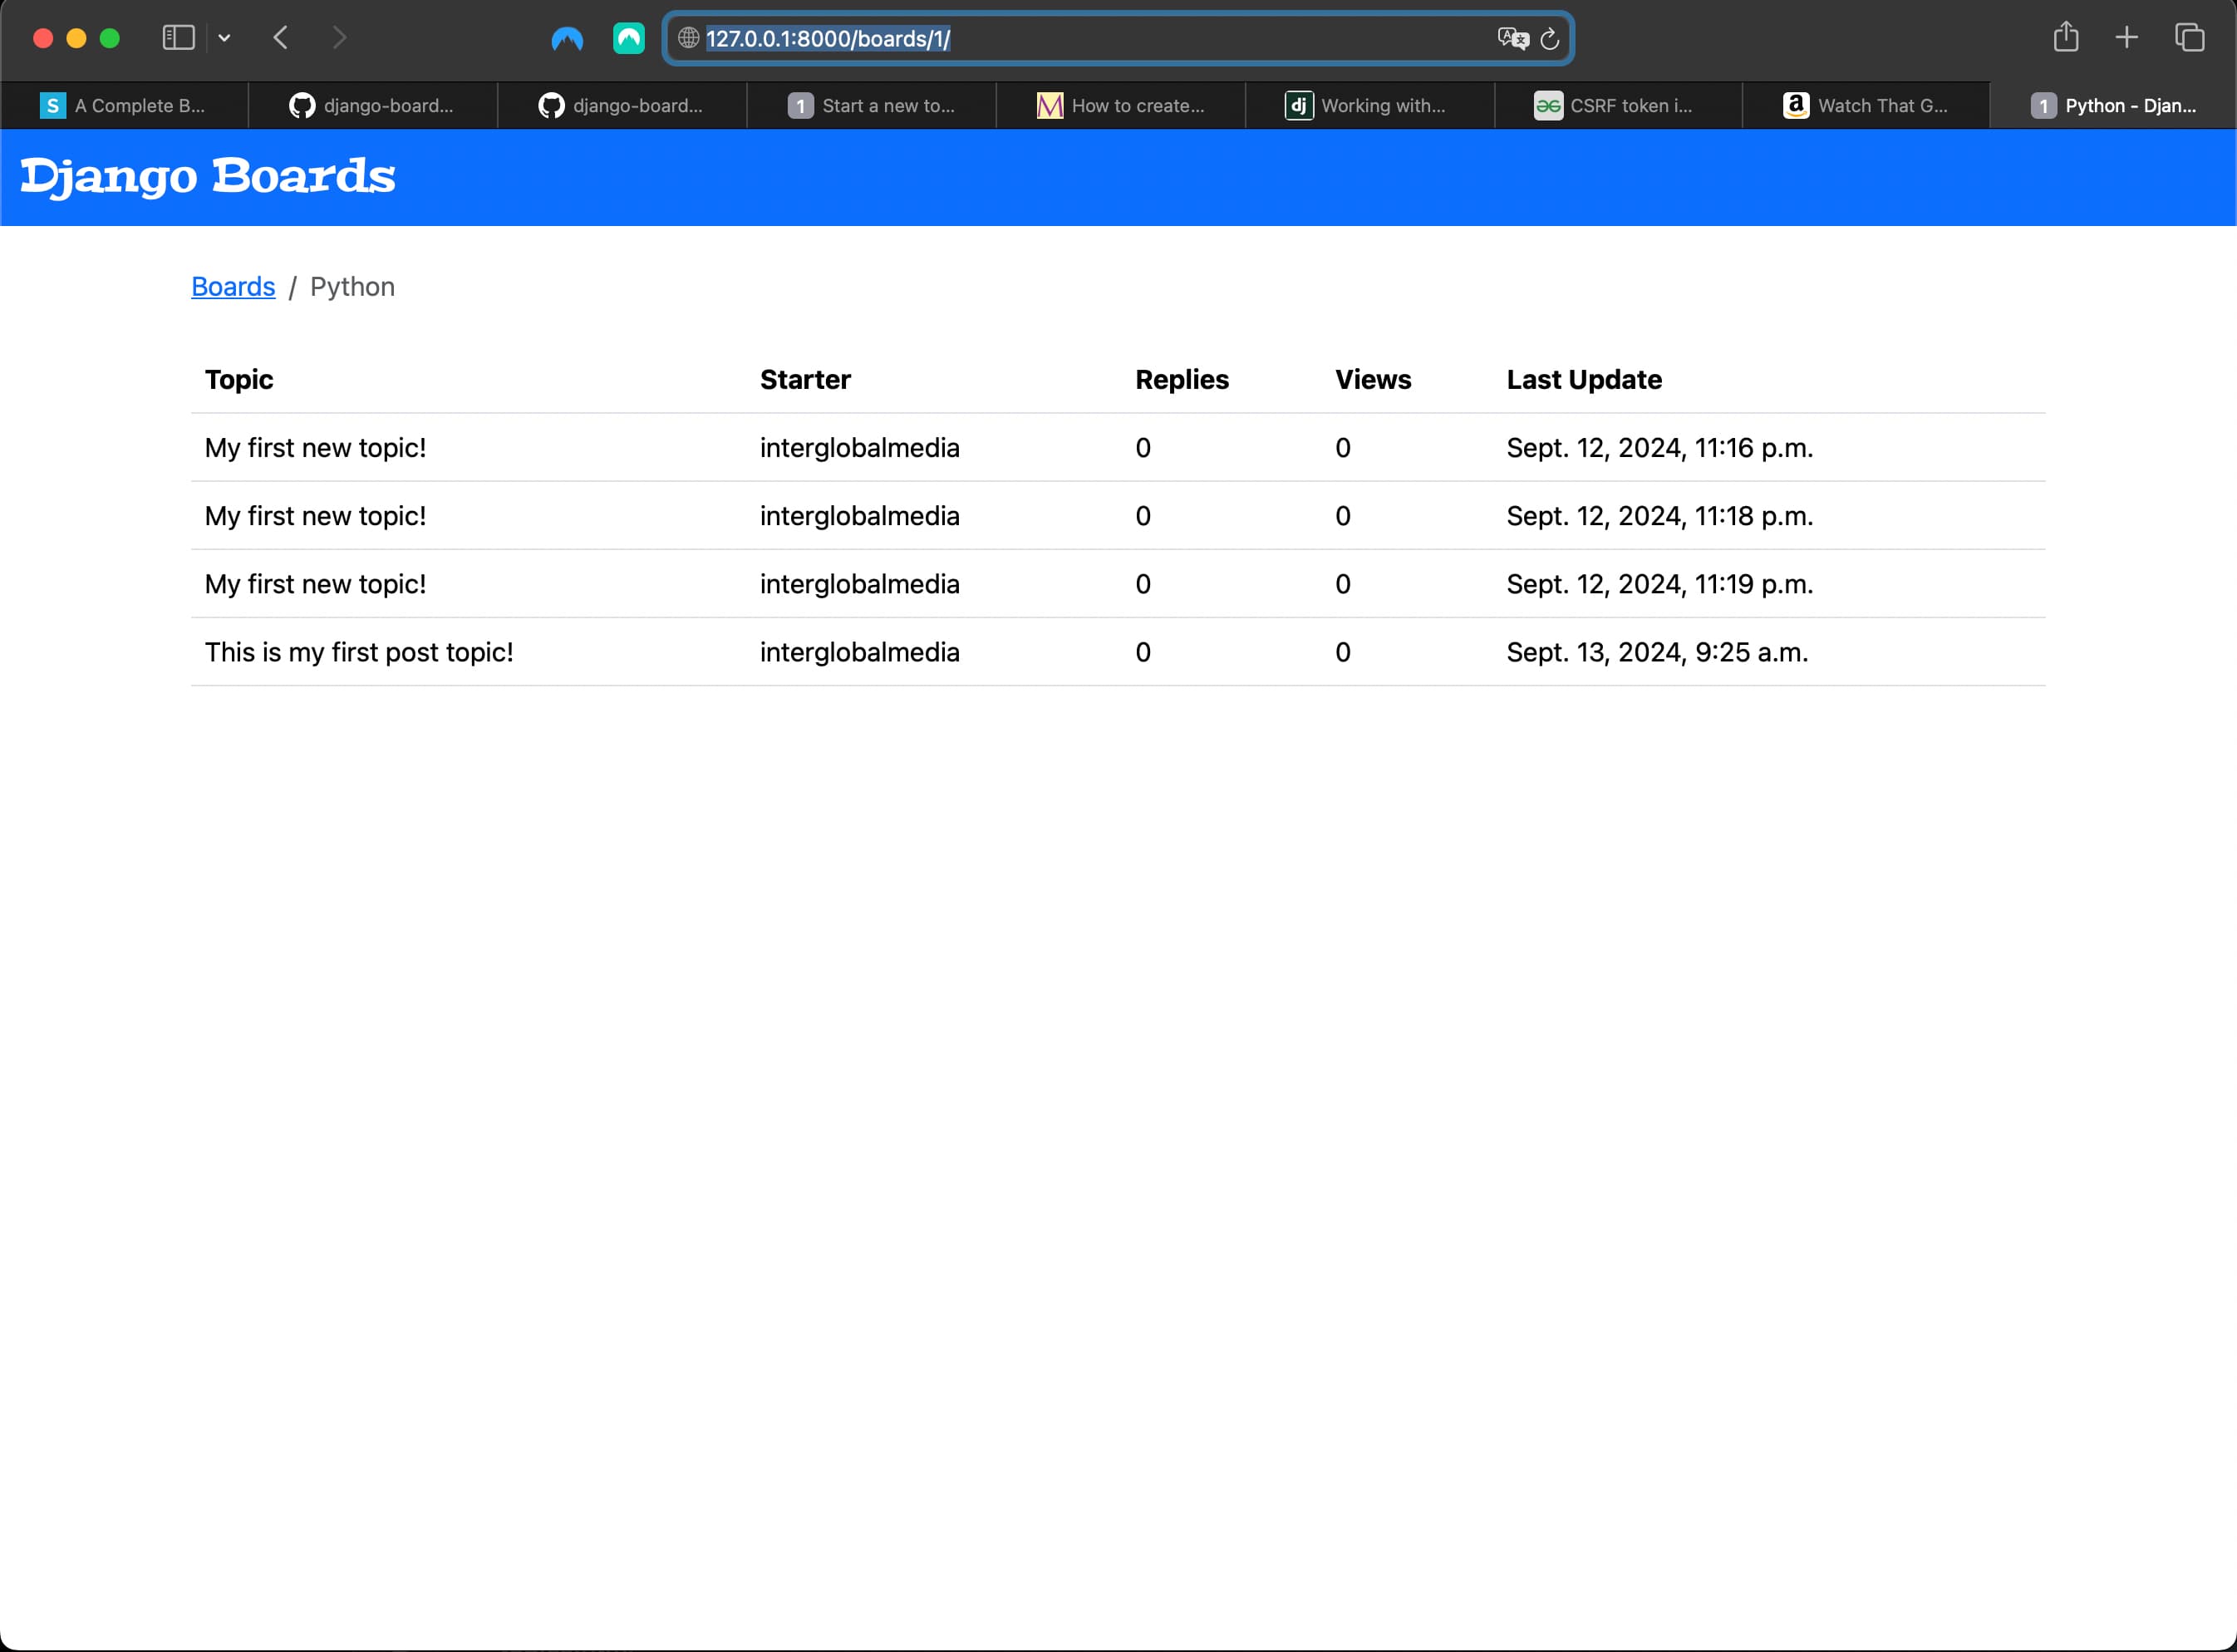Focus the address bar showing 127.0.0.1:8000/boards/1/

point(1118,38)
